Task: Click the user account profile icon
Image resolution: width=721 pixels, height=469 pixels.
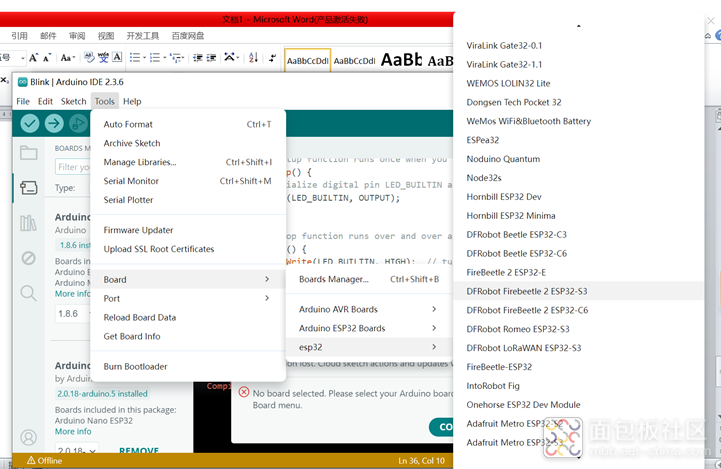Action: 28,438
